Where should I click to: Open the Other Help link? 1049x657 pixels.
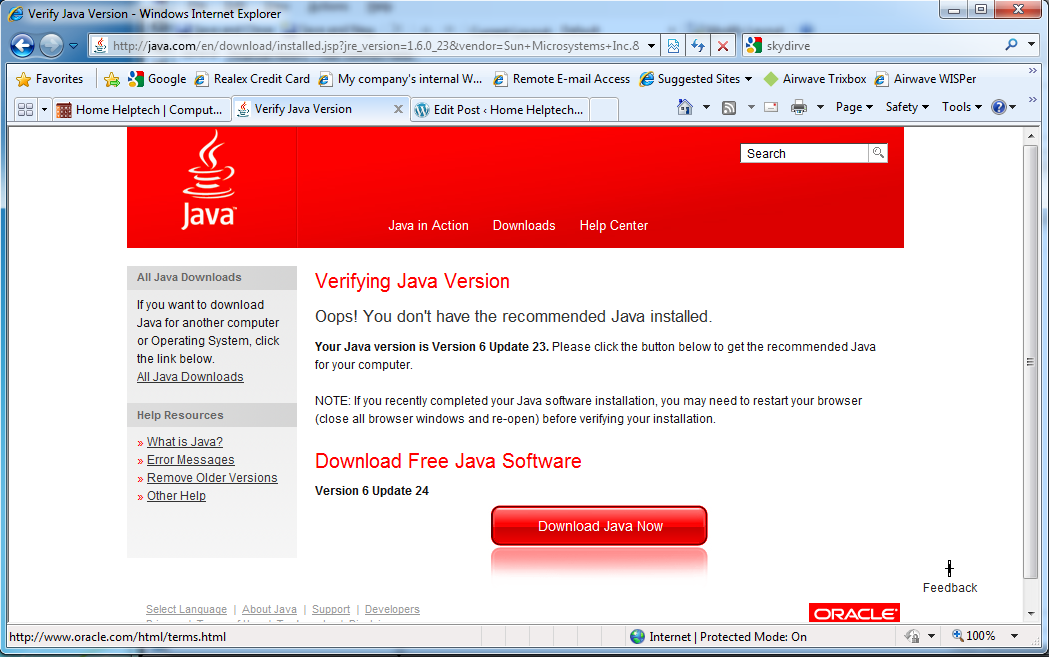176,496
